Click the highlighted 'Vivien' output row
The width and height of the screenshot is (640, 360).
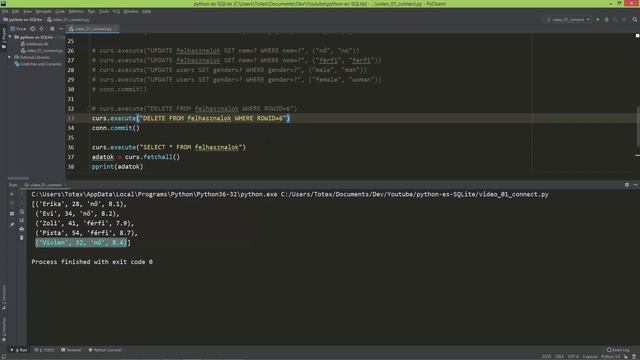(81, 242)
